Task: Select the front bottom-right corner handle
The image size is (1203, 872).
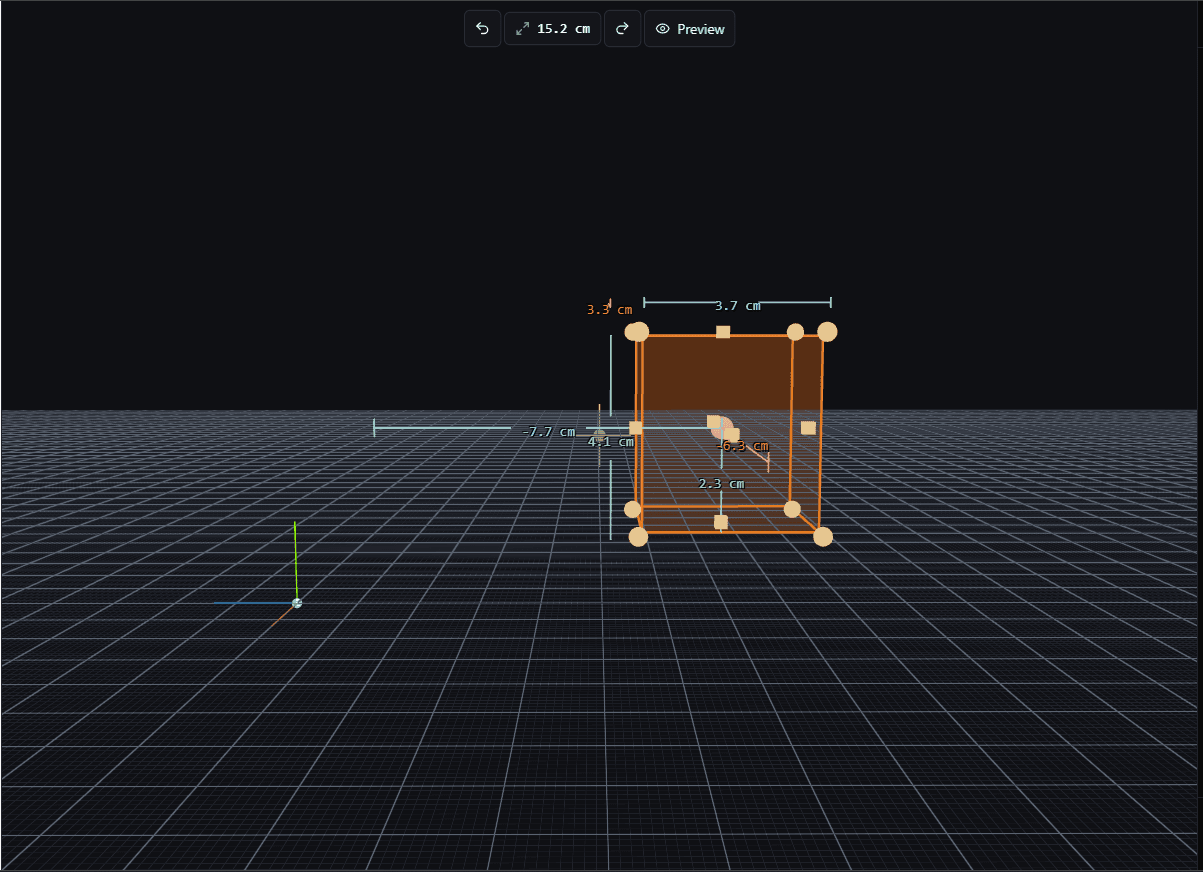Action: pos(823,537)
